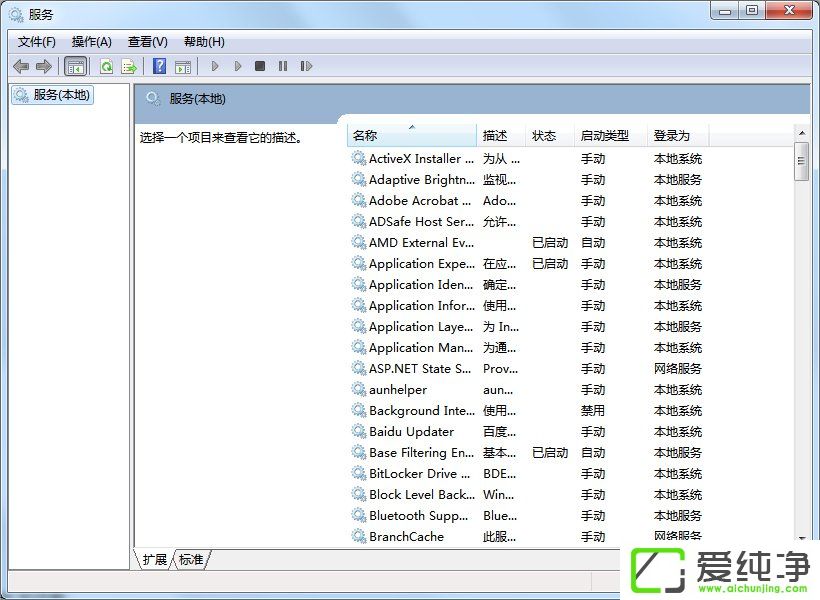820x600 pixels.
Task: Click the Export List toolbar icon
Action: 128,66
